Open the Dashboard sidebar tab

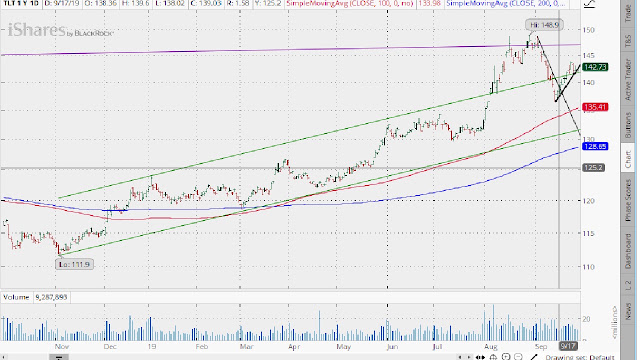pyautogui.click(x=629, y=251)
